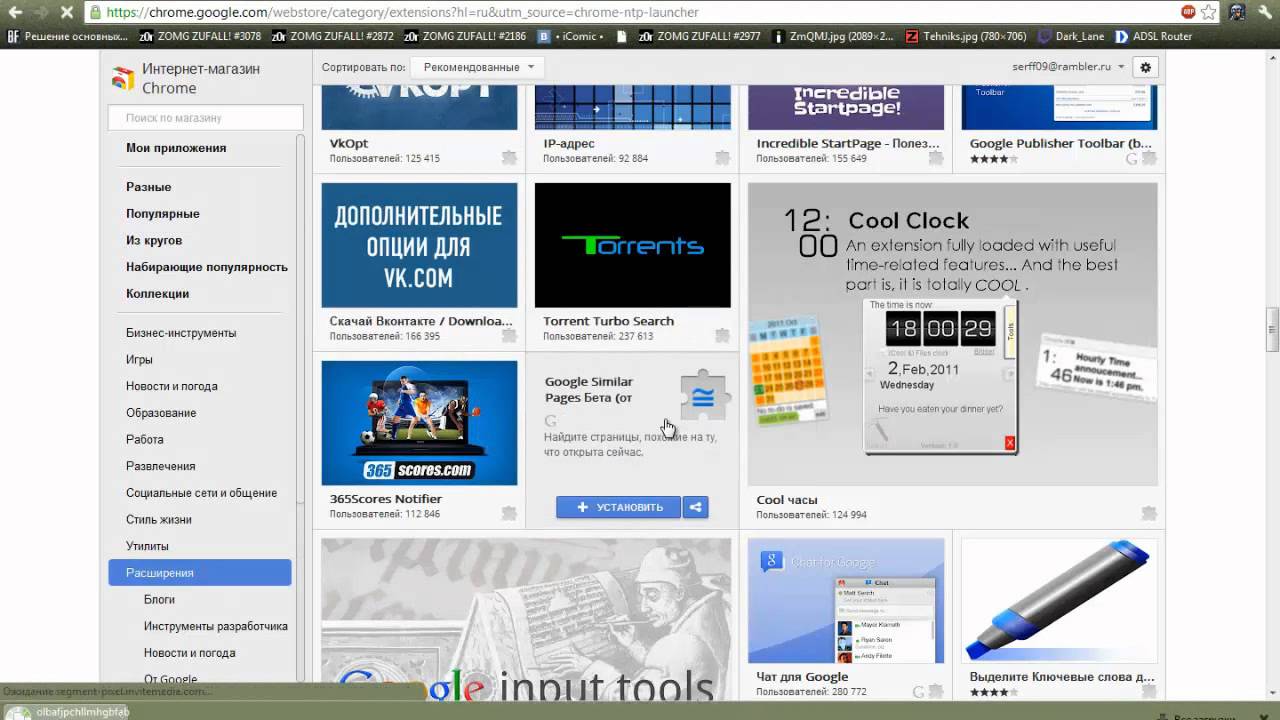
Task: Open the Дополнительные опции для VK.com thumbnail
Action: pyautogui.click(x=419, y=245)
